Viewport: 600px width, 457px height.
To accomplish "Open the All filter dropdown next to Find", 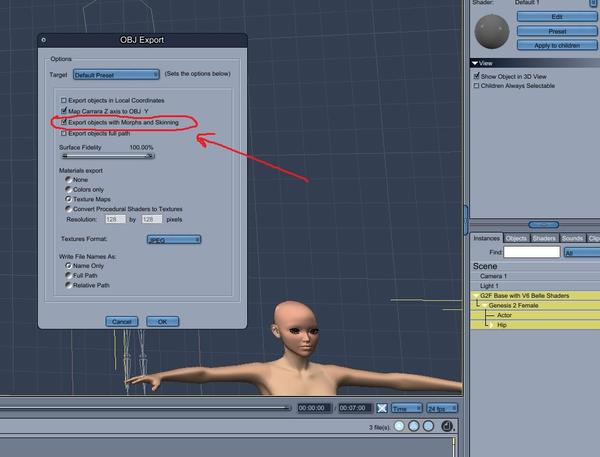I will coord(582,253).
